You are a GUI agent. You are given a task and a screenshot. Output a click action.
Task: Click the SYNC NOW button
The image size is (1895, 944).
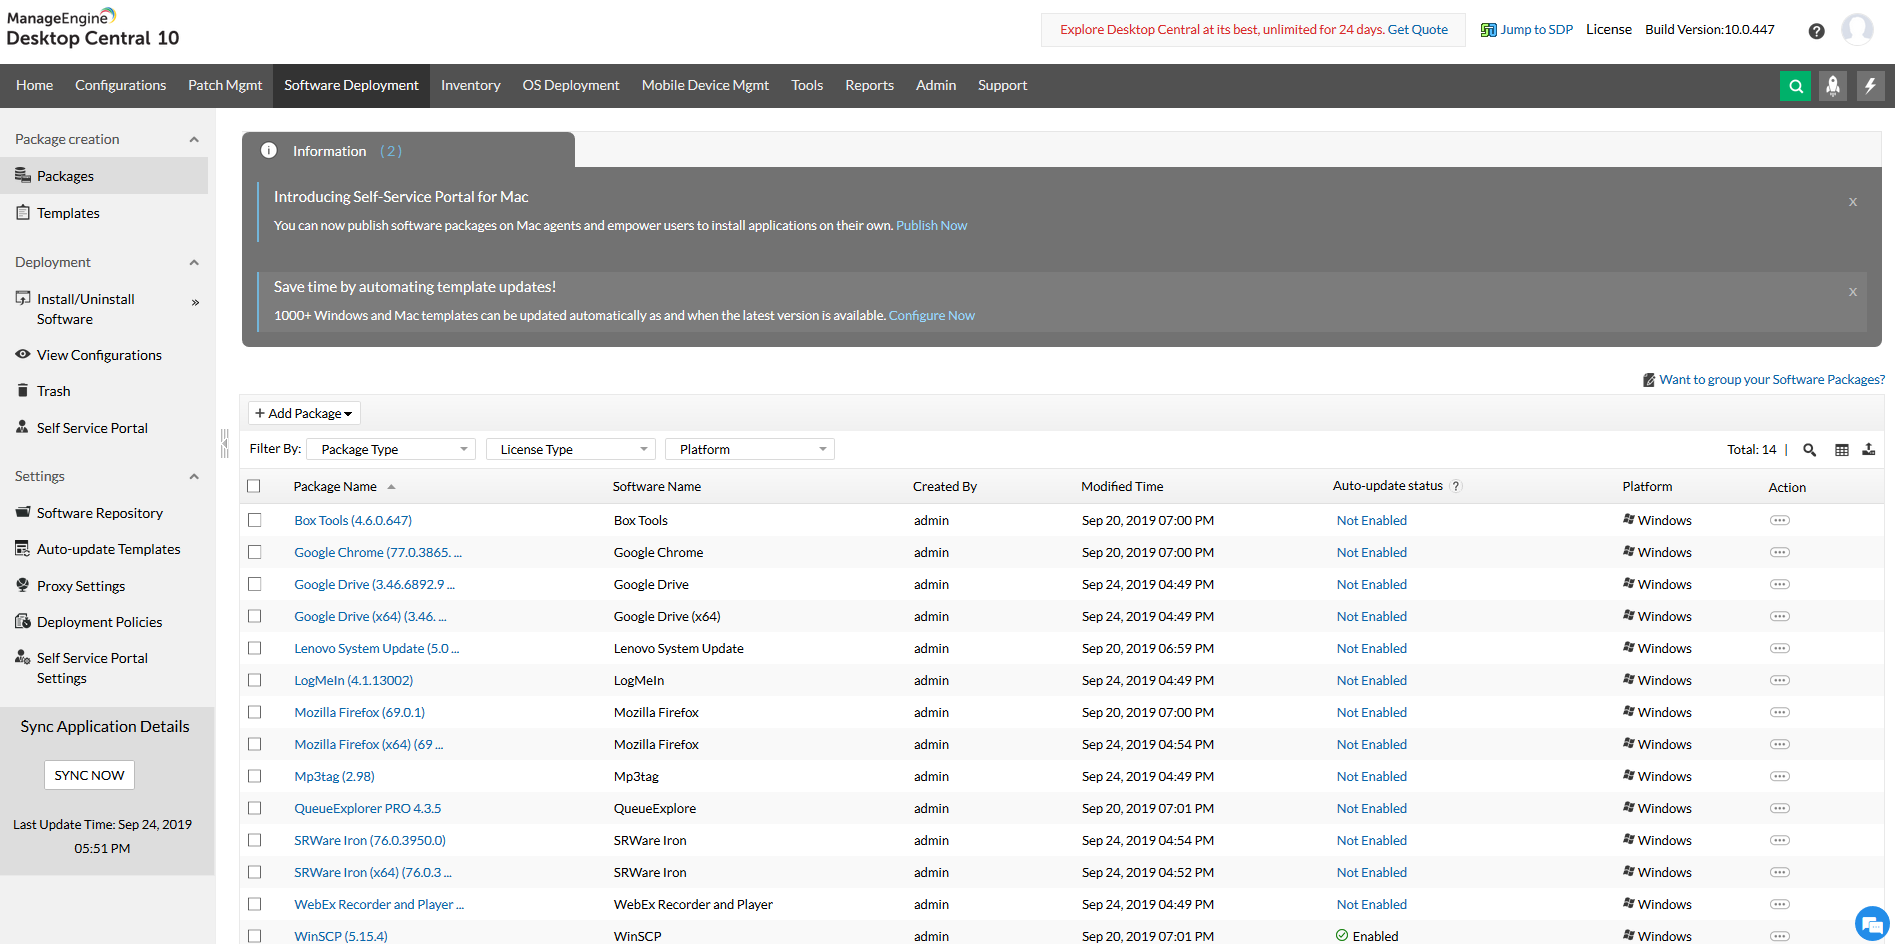coord(89,774)
